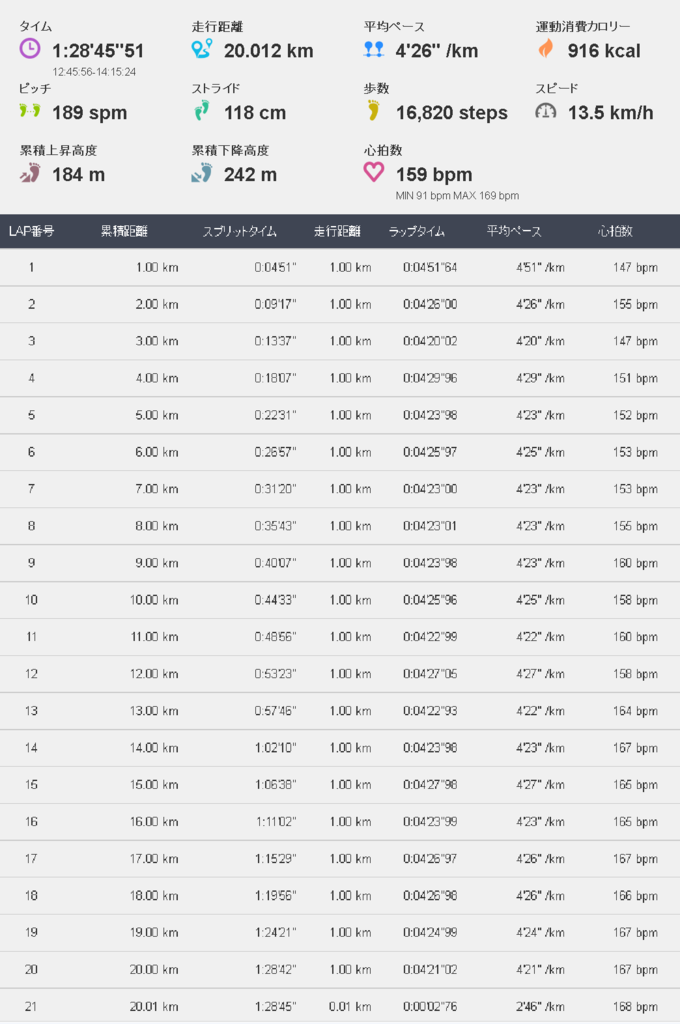Viewport: 680px width, 1024px height.
Task: Click the 20.012 km distance value
Action: point(268,50)
